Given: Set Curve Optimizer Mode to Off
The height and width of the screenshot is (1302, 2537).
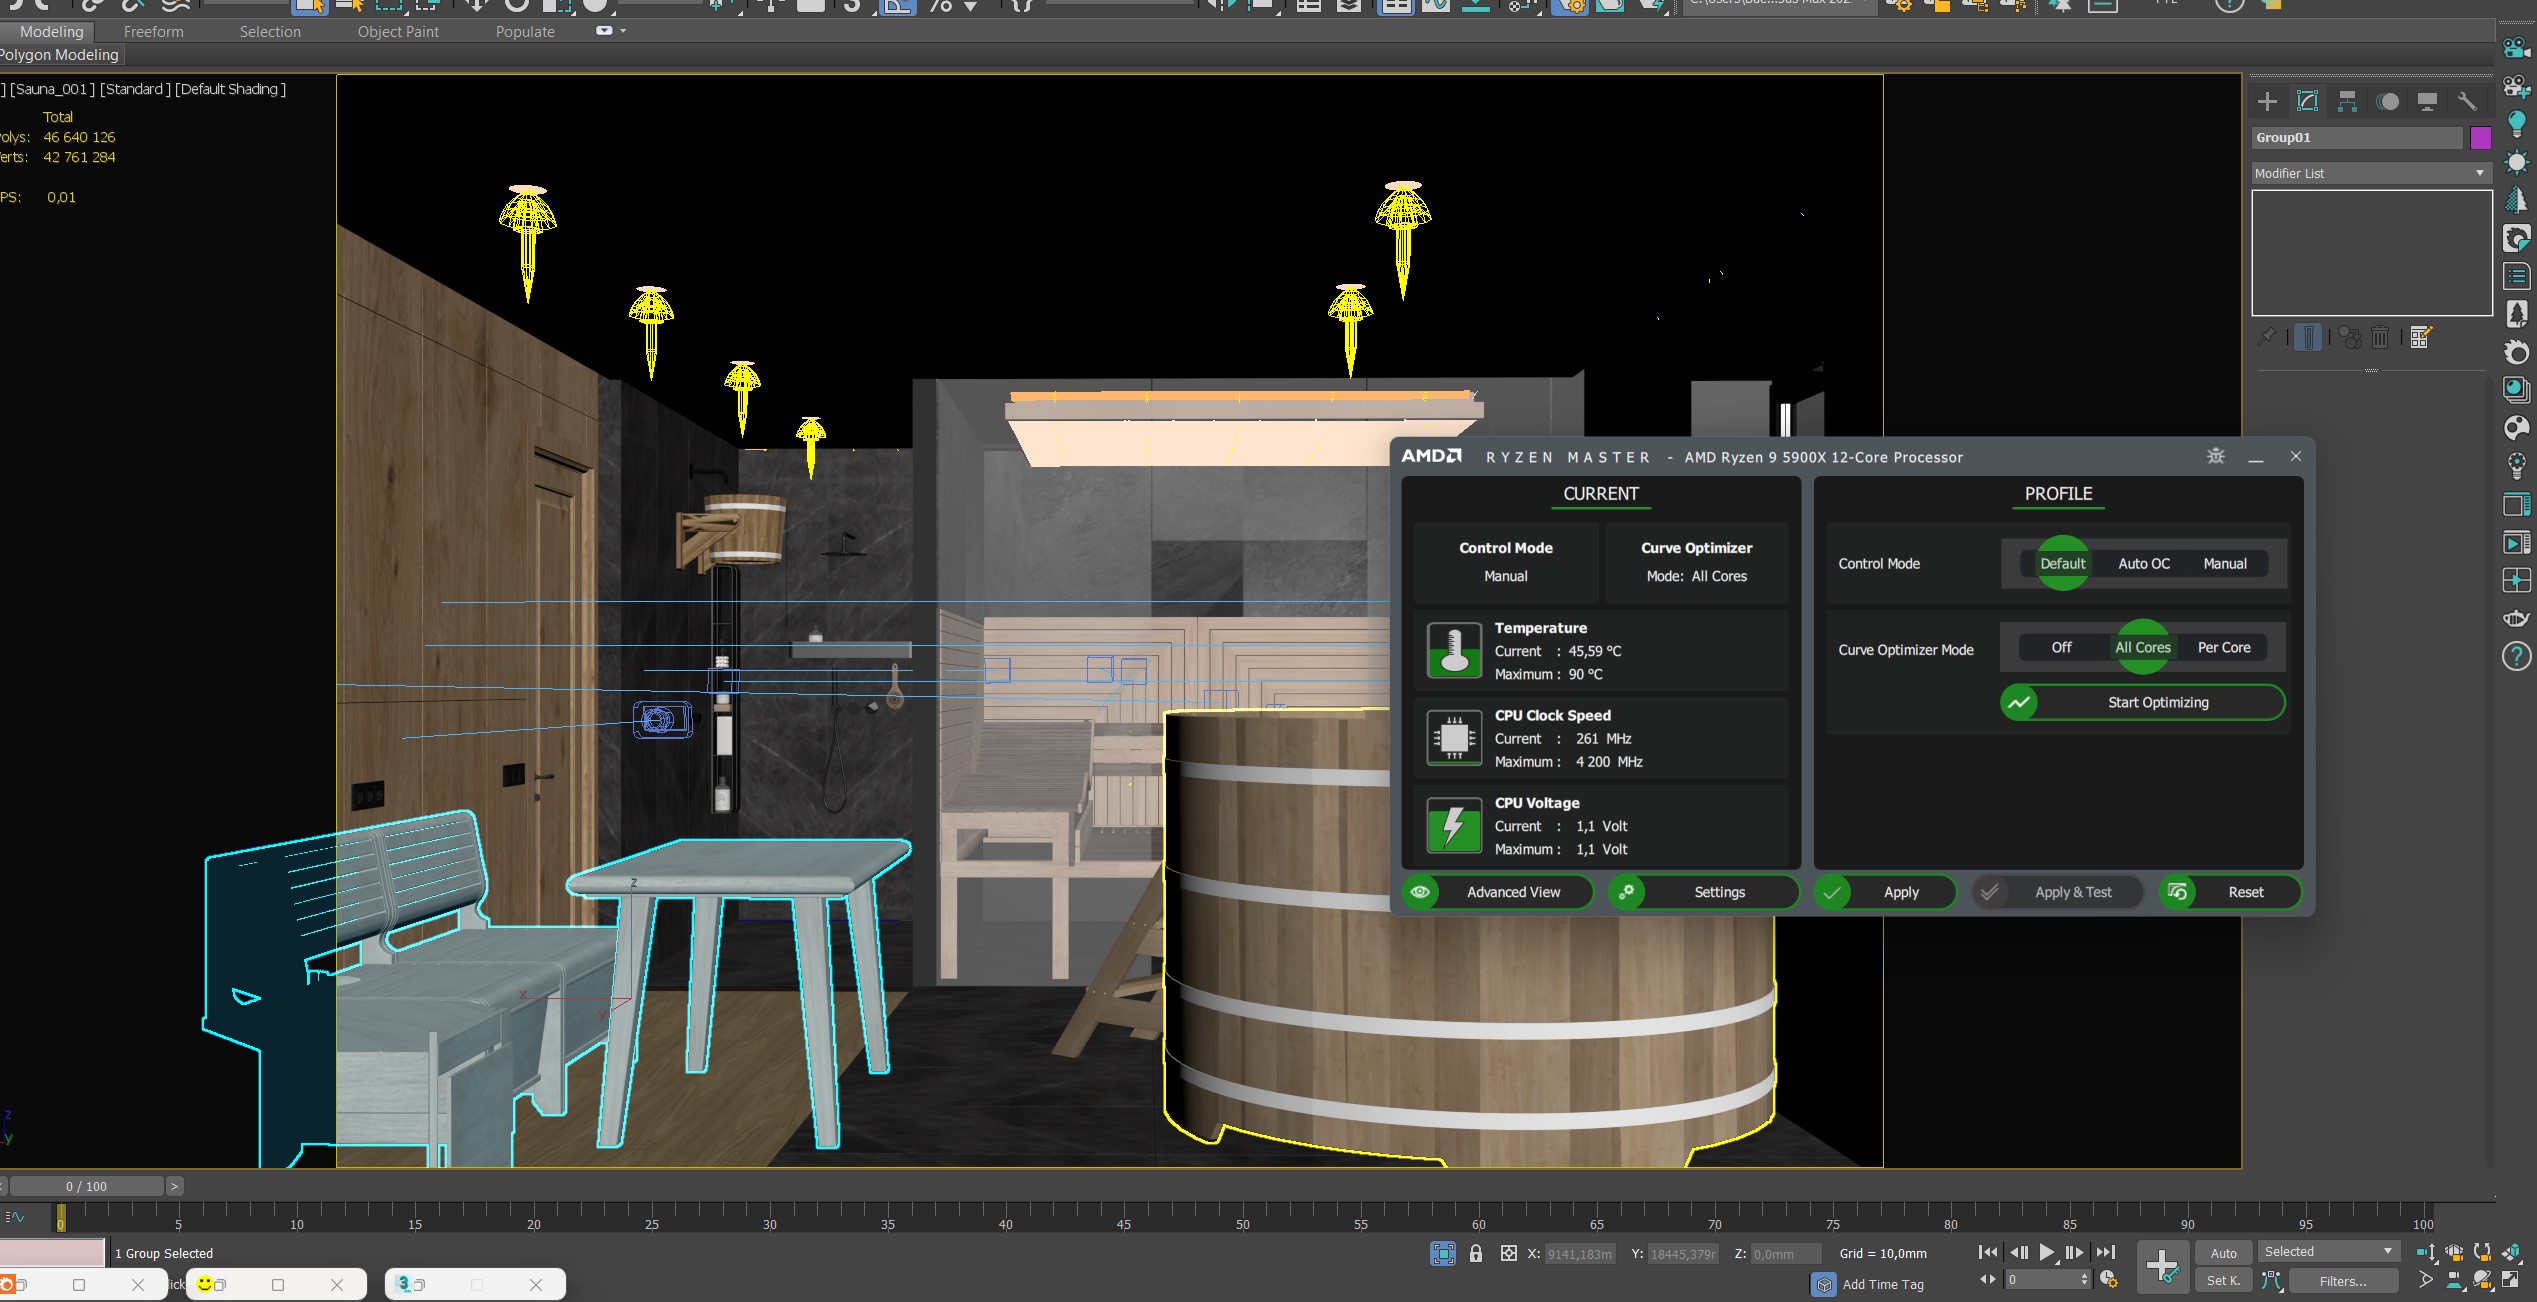Looking at the screenshot, I should click(2061, 648).
